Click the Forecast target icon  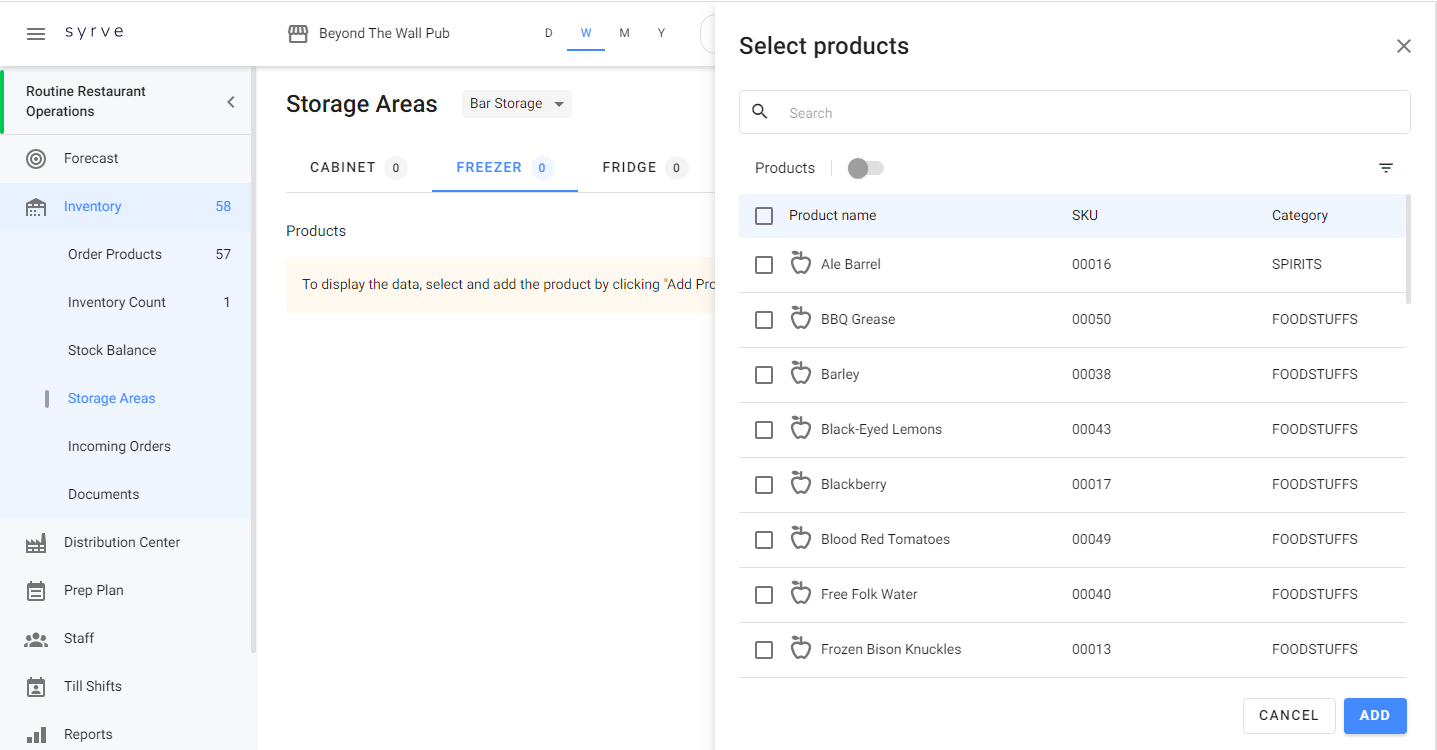point(36,159)
